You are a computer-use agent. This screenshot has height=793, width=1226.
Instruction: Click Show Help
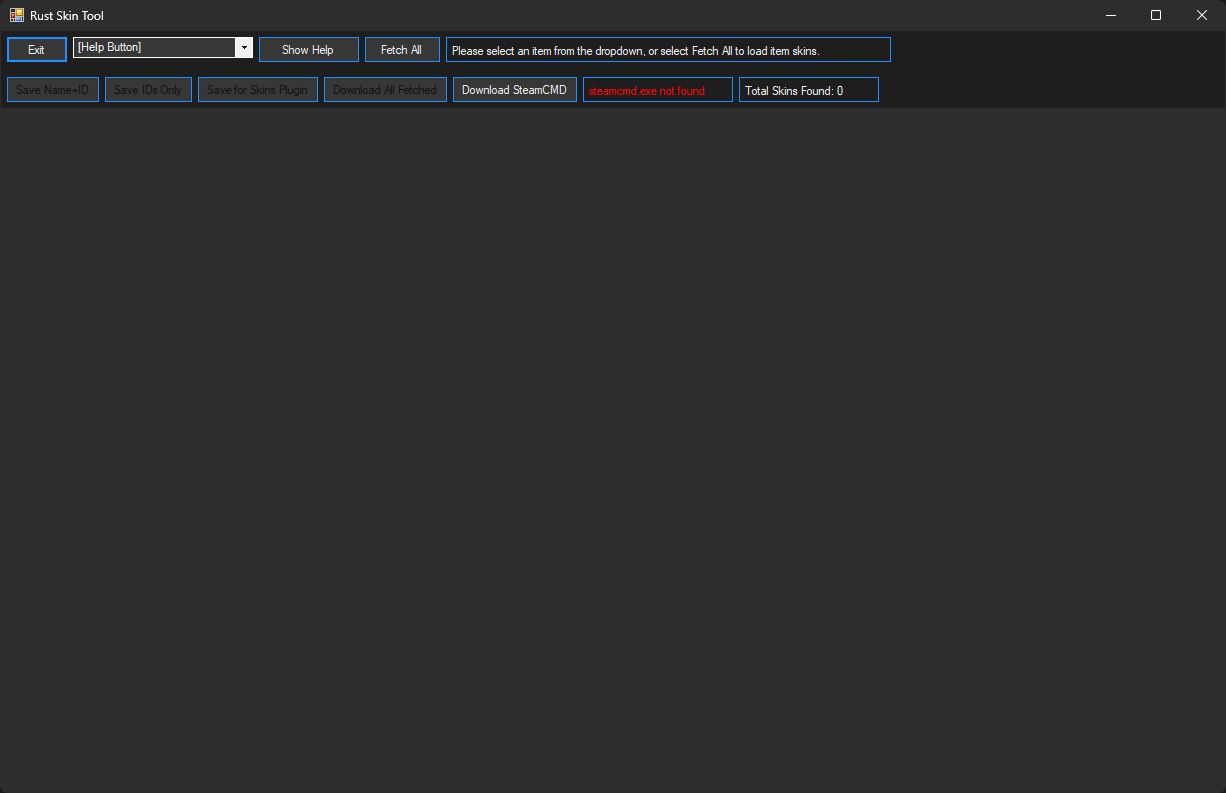pyautogui.click(x=308, y=50)
